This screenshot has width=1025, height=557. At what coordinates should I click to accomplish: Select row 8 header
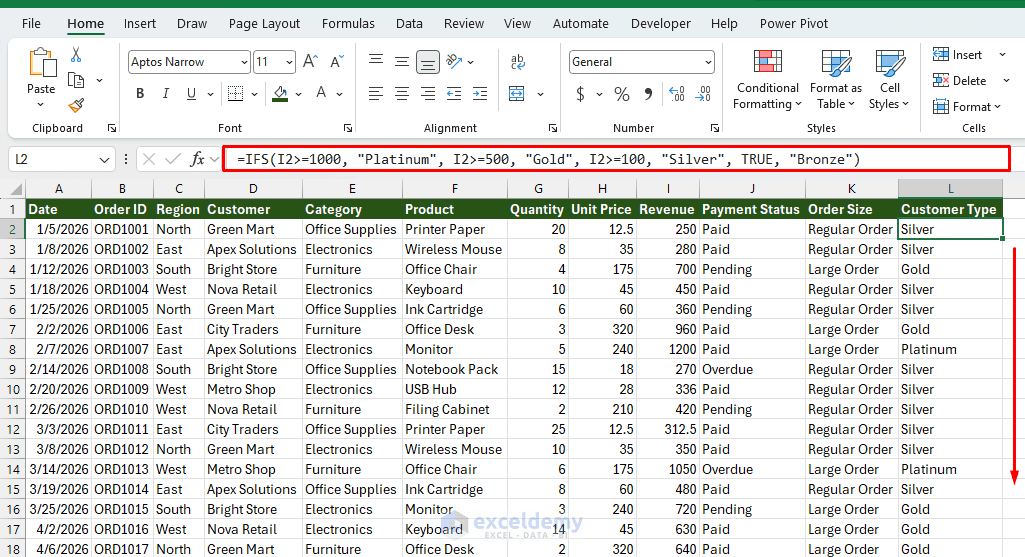(12, 349)
